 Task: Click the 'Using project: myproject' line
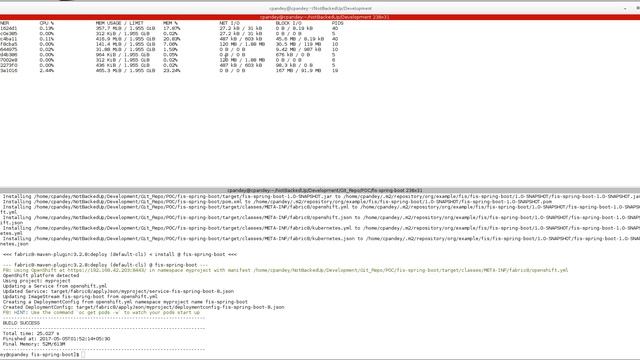point(37,281)
